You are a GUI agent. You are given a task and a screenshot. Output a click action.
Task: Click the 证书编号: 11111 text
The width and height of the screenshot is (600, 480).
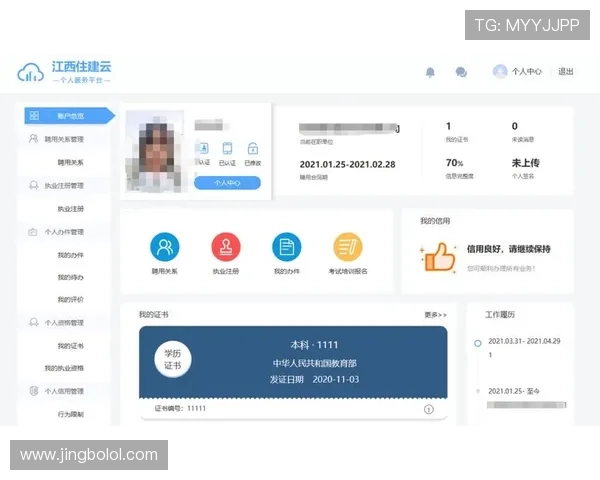[x=180, y=408]
